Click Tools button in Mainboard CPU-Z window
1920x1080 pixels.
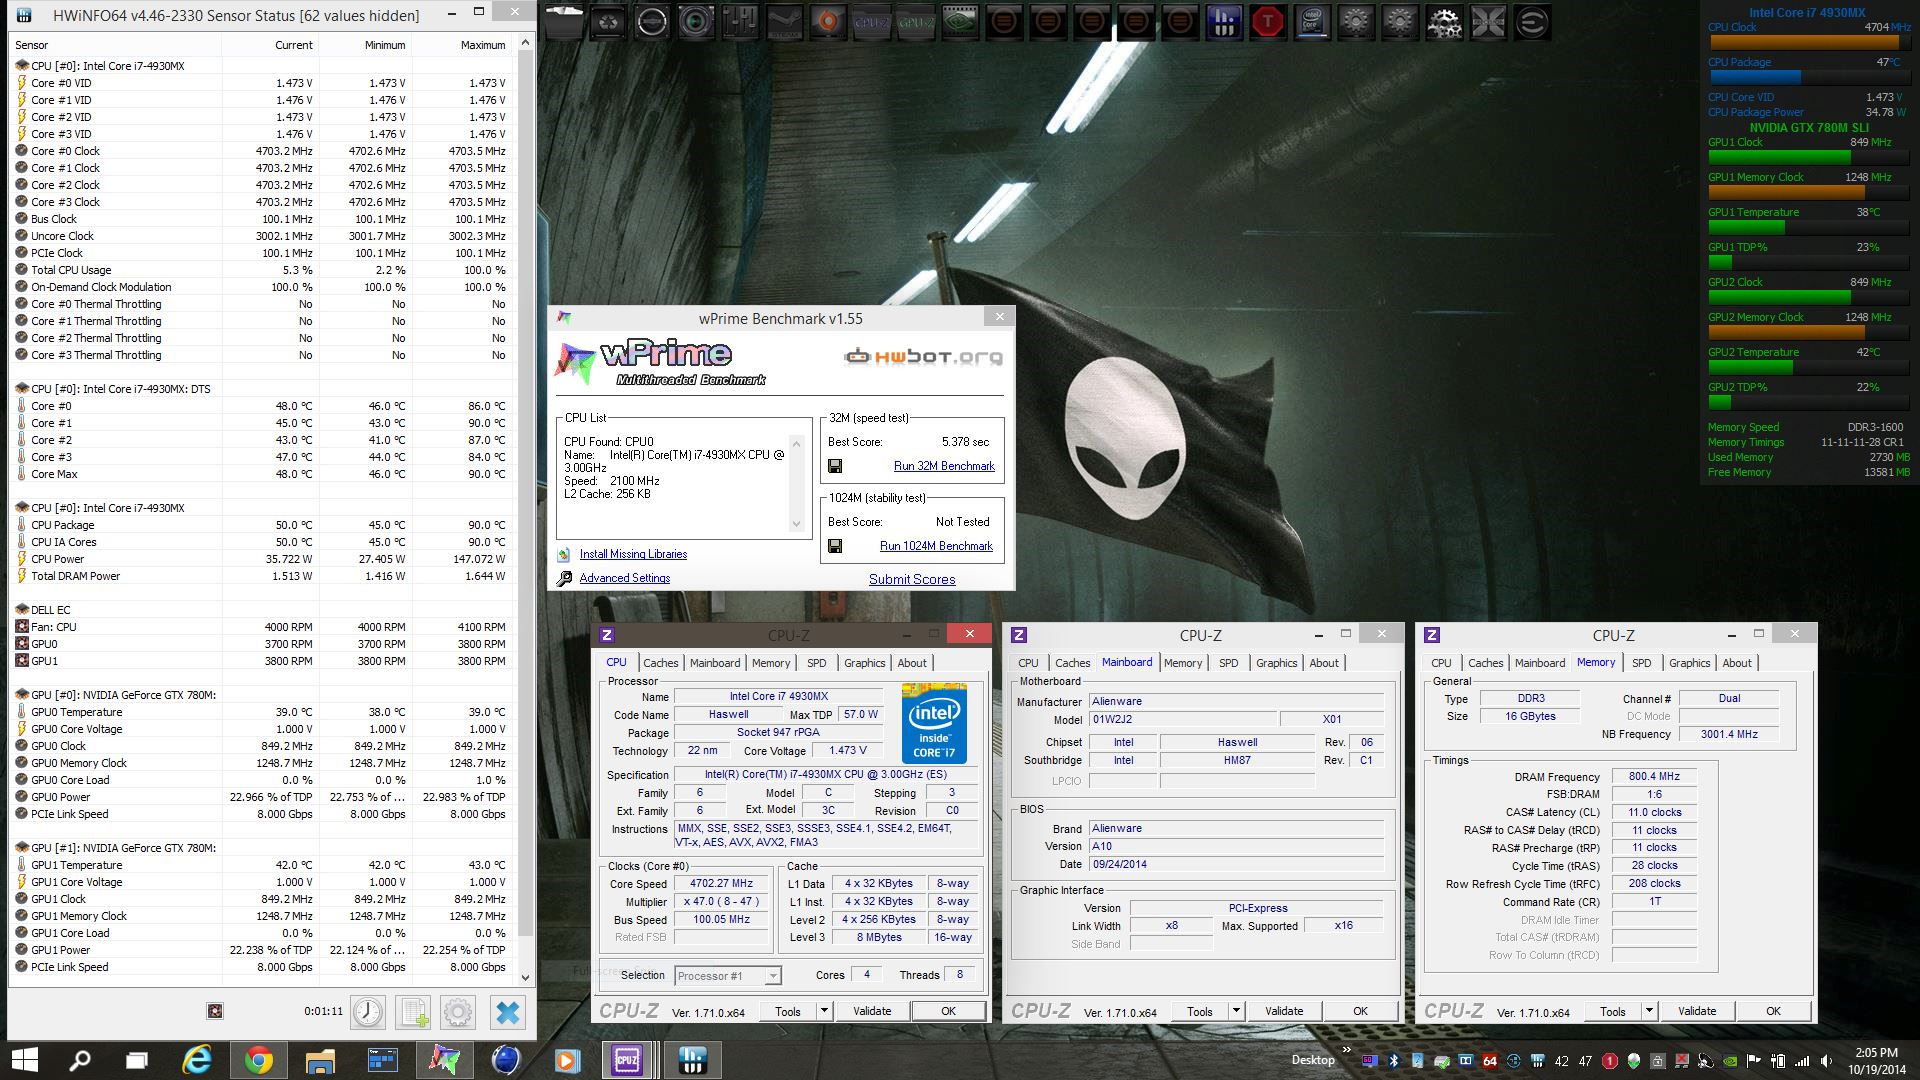coord(1200,1011)
